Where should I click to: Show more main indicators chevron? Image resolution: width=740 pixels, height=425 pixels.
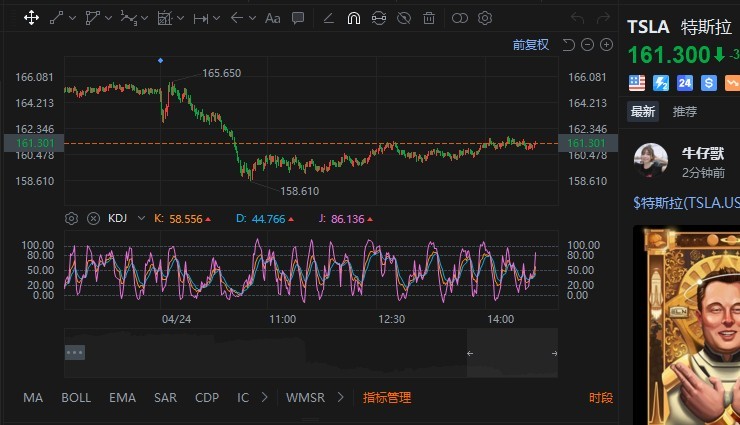[265, 398]
